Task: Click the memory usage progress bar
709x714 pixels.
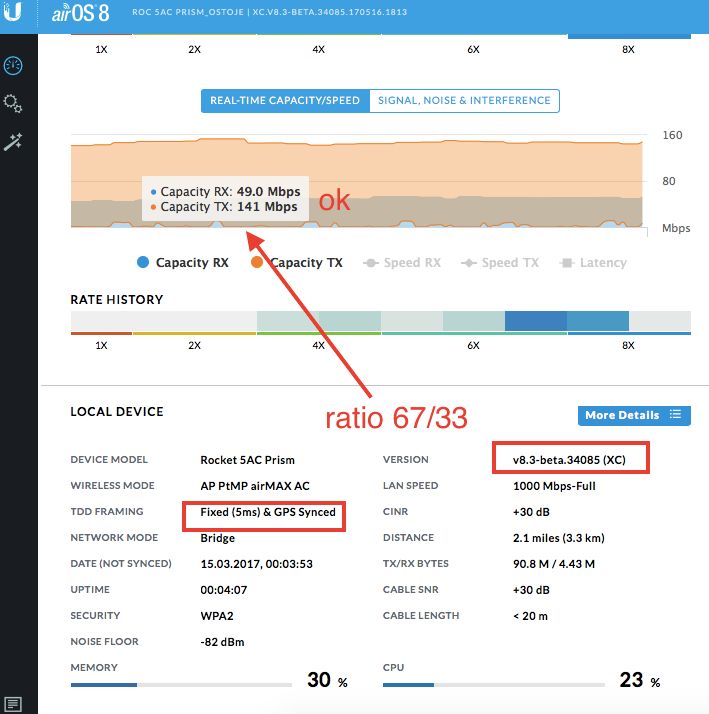Action: [181, 685]
